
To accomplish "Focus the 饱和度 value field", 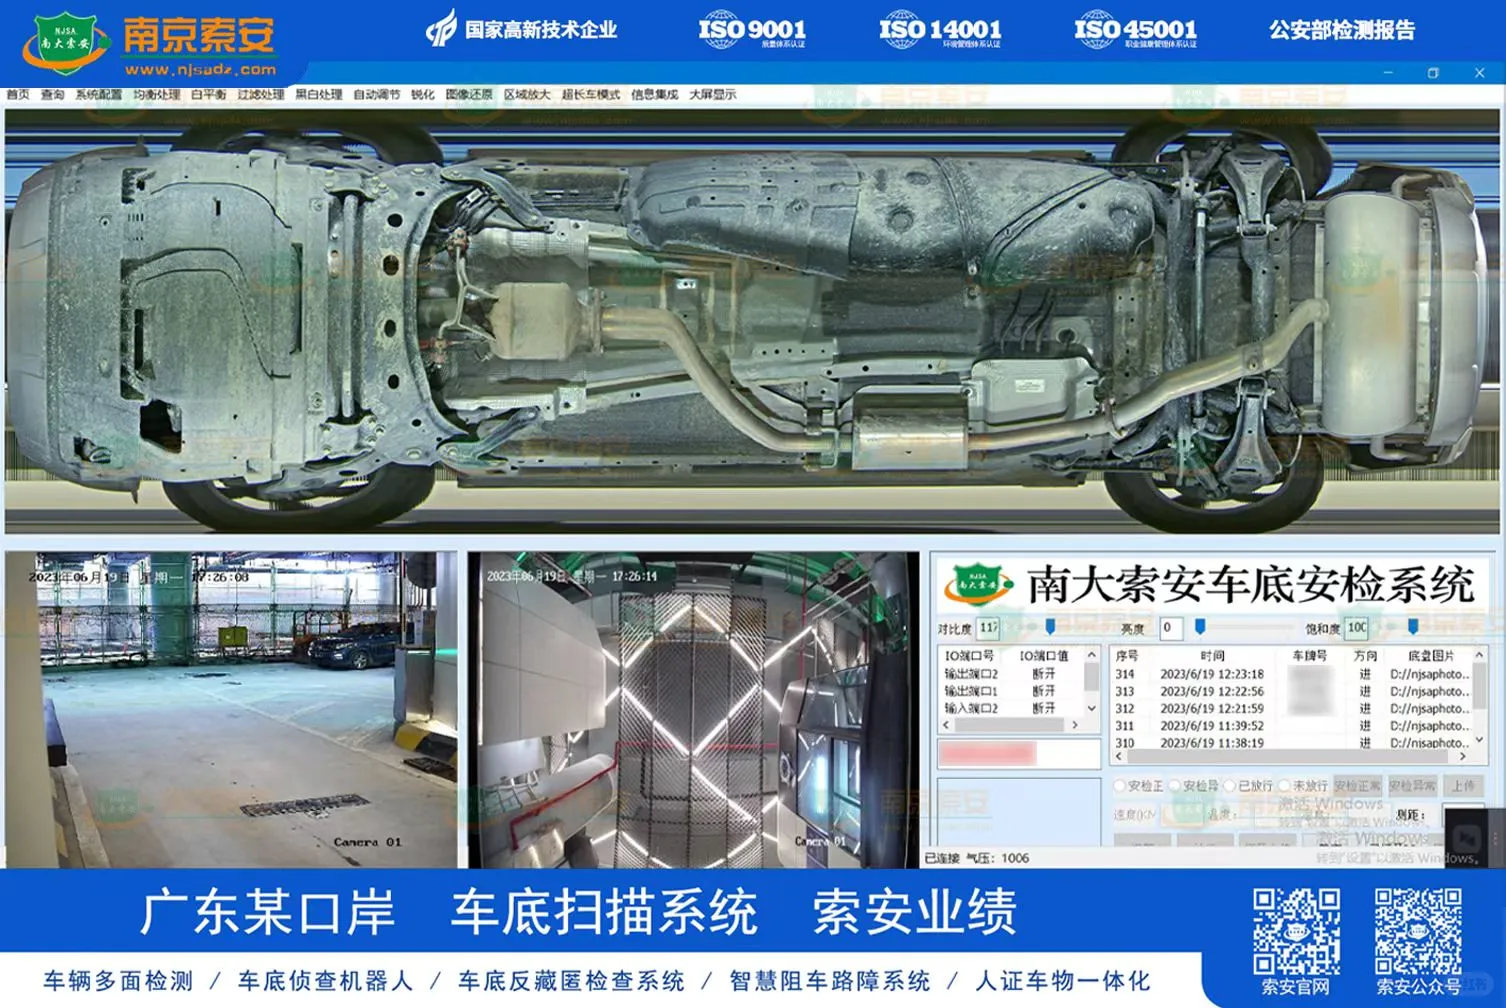I will tap(1356, 628).
